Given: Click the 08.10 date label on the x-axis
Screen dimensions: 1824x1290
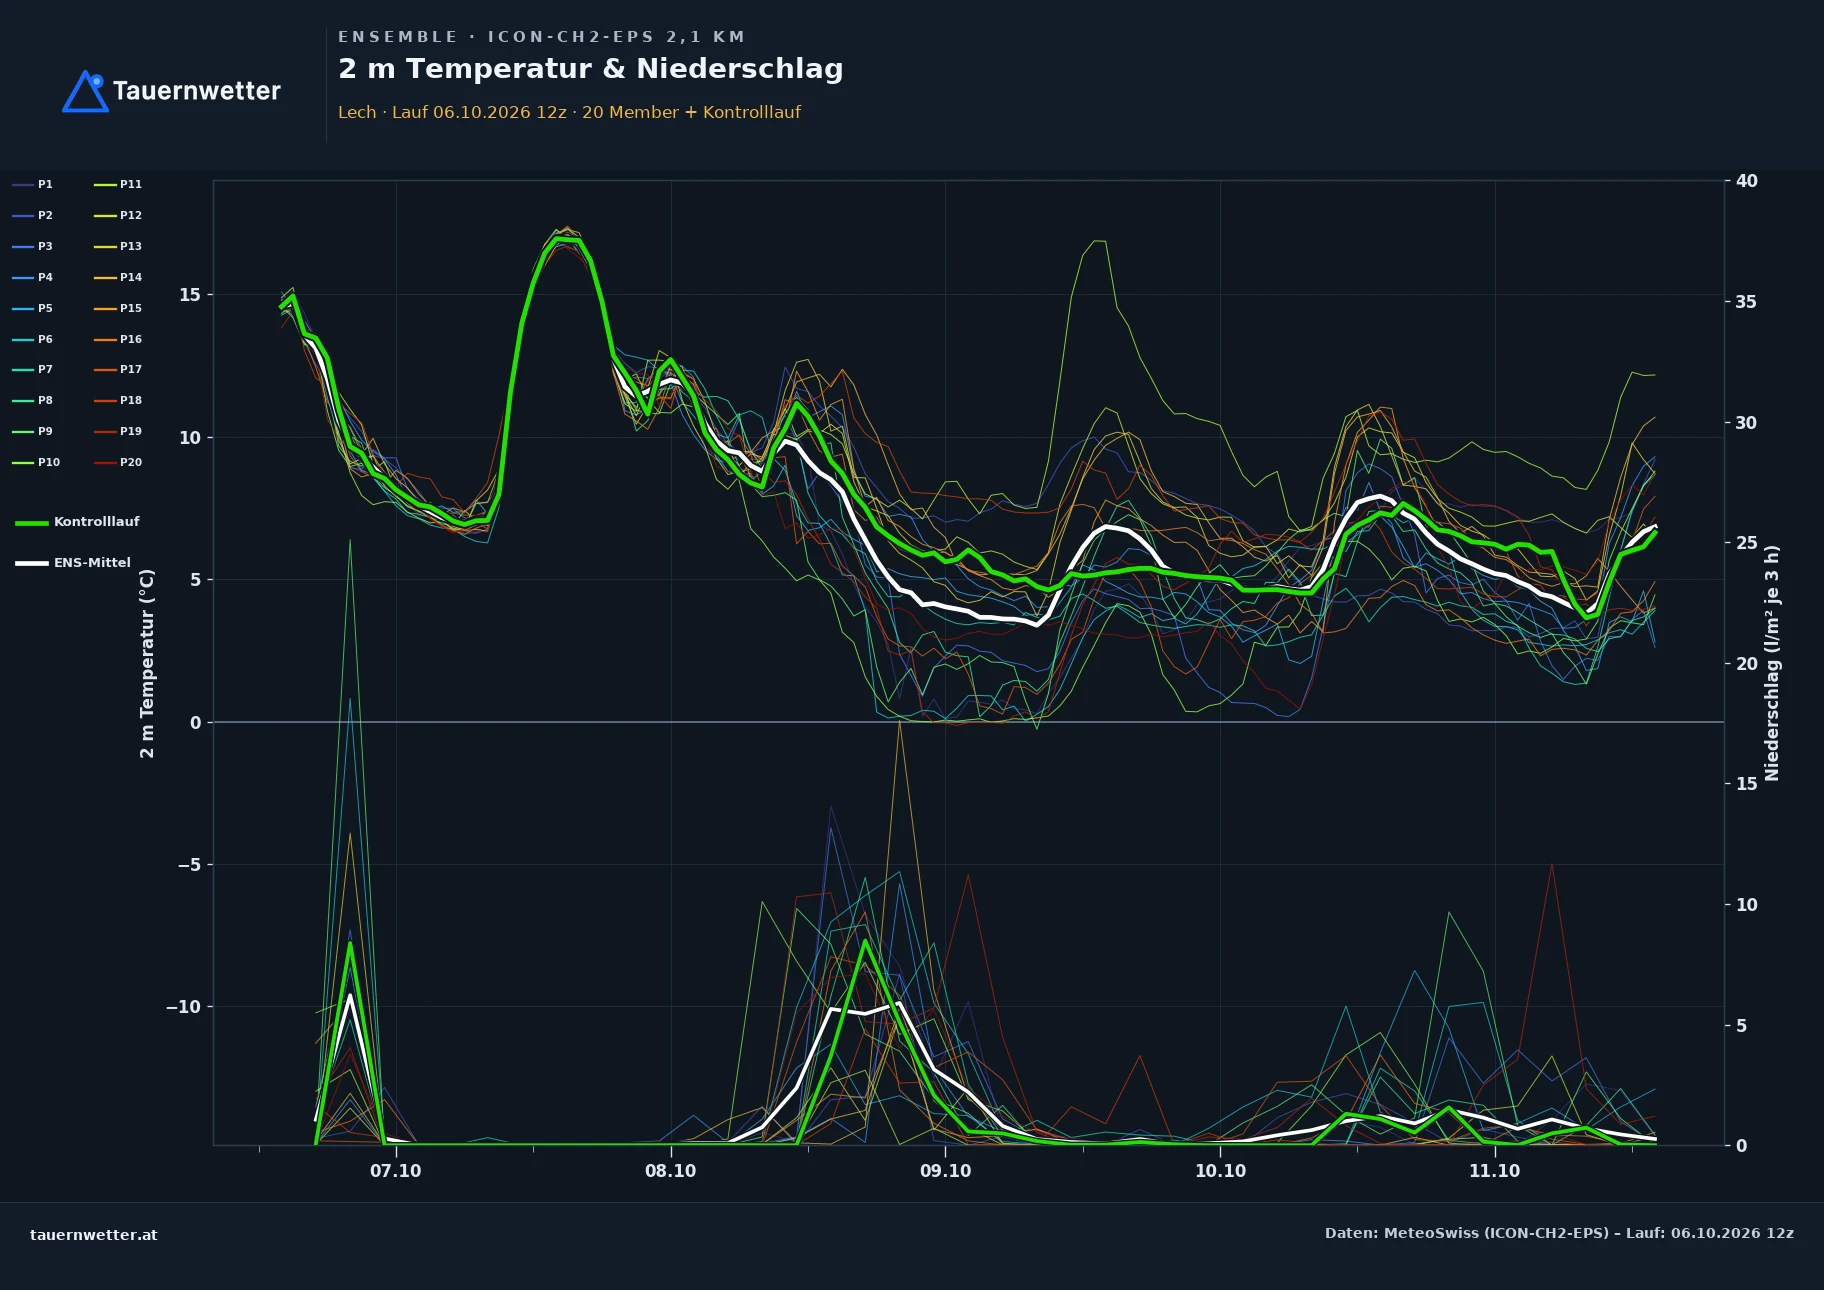Looking at the screenshot, I should (x=671, y=1171).
